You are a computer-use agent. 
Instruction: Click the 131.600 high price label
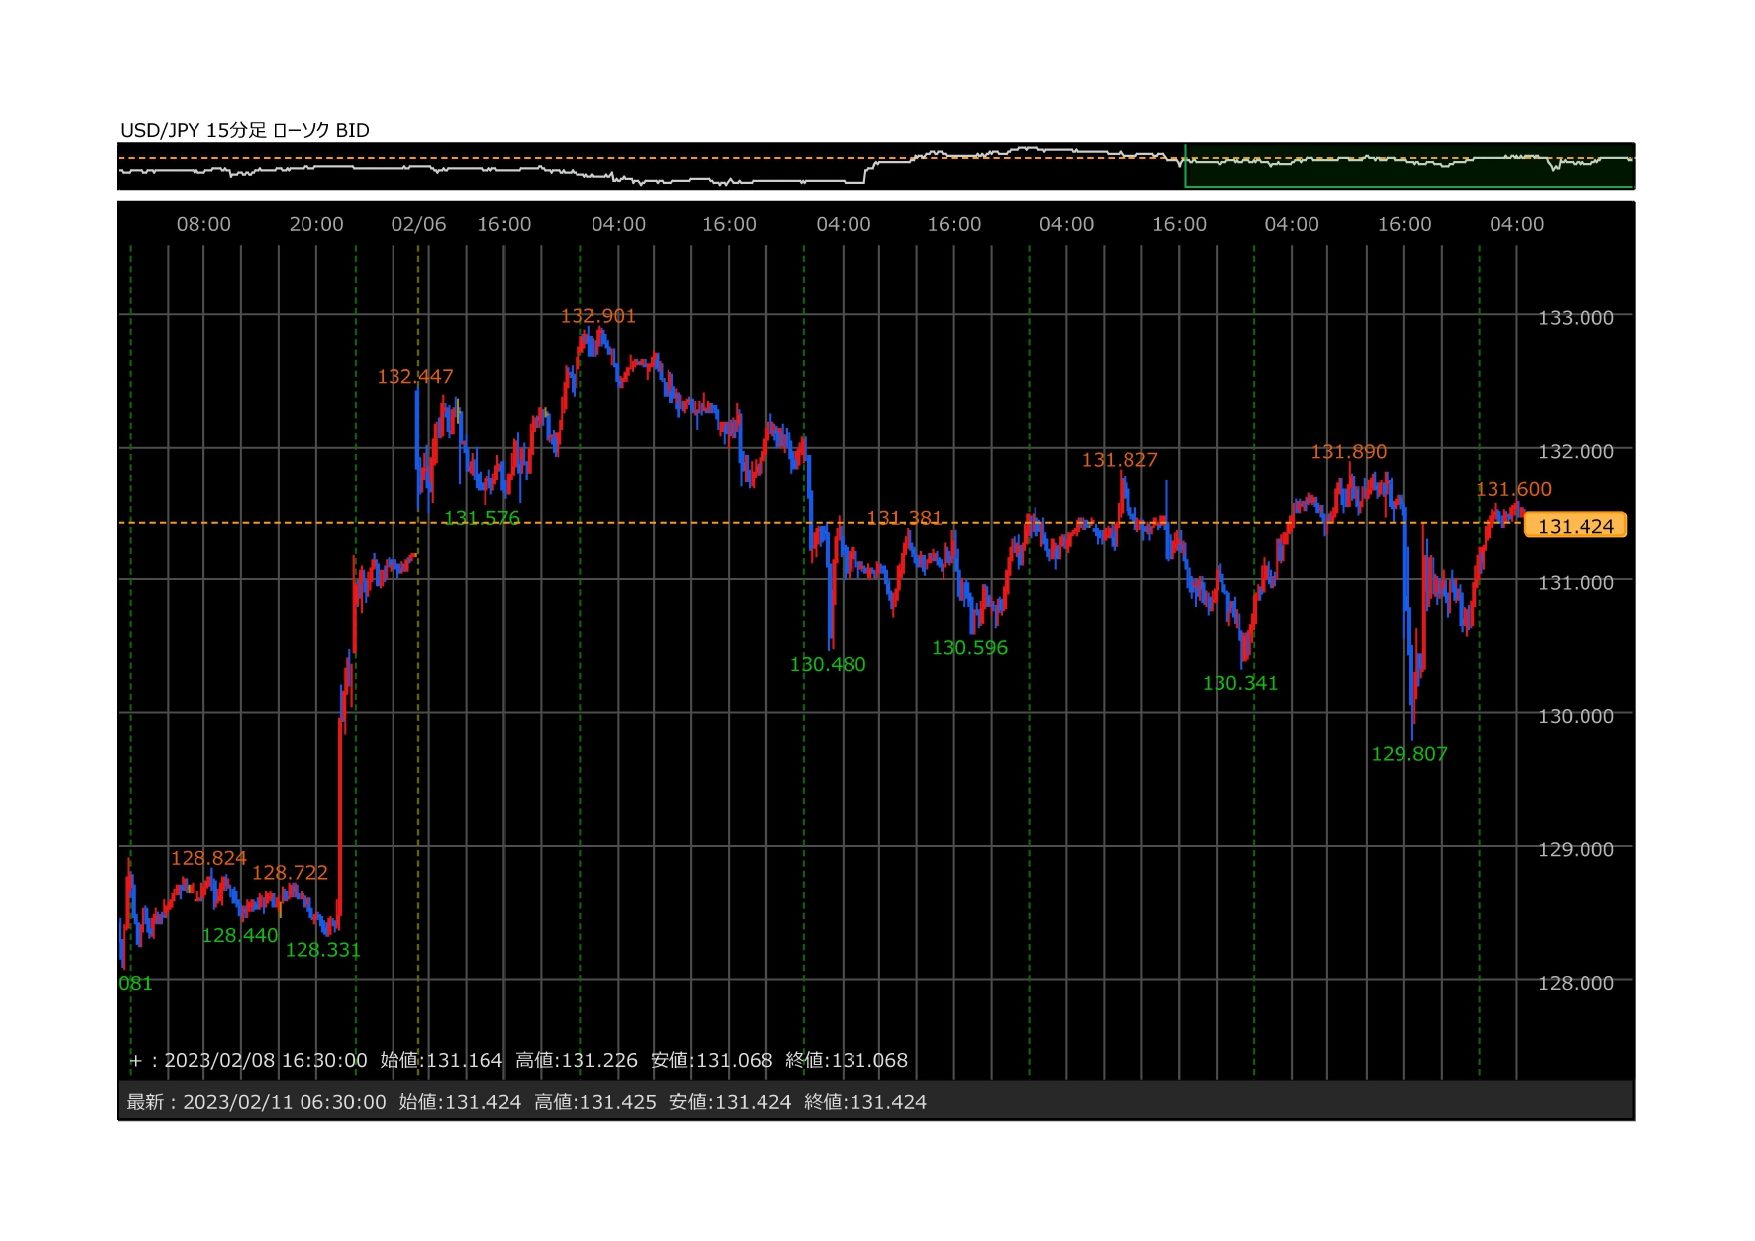coord(1513,490)
